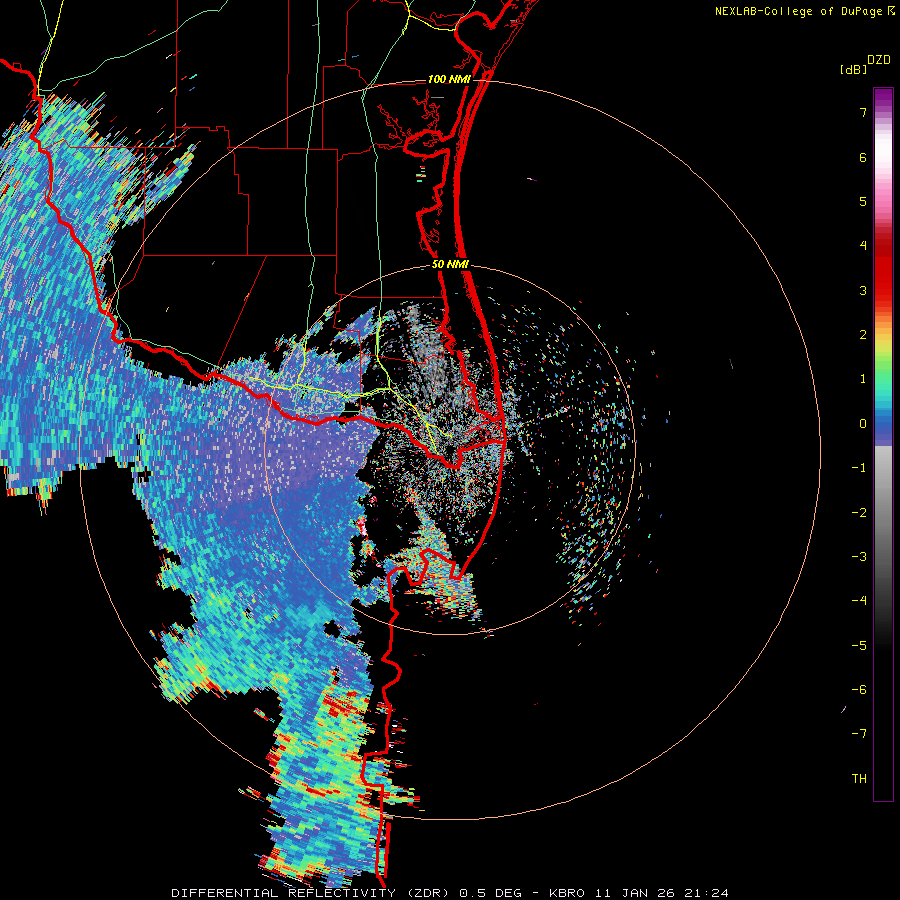Click the NEXLAB-College of DuPage watermark text
This screenshot has height=900, width=900.
tap(798, 11)
